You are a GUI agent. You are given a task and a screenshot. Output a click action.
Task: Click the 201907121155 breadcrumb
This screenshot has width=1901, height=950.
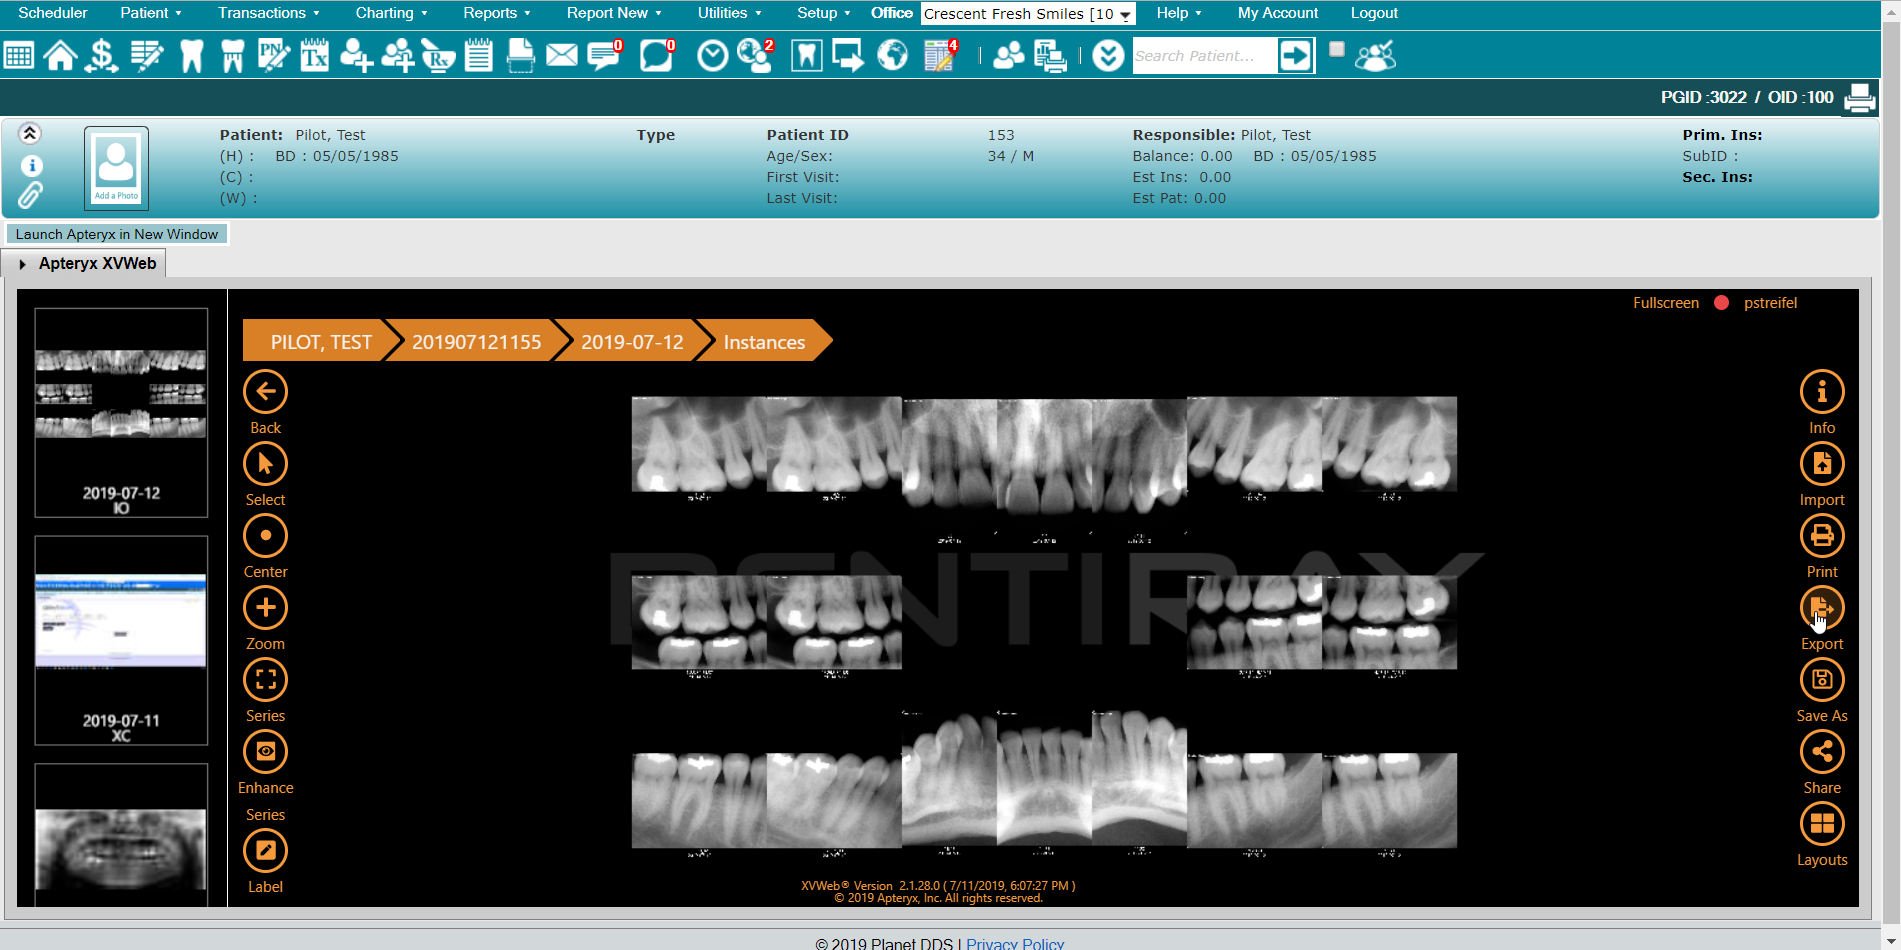[476, 342]
